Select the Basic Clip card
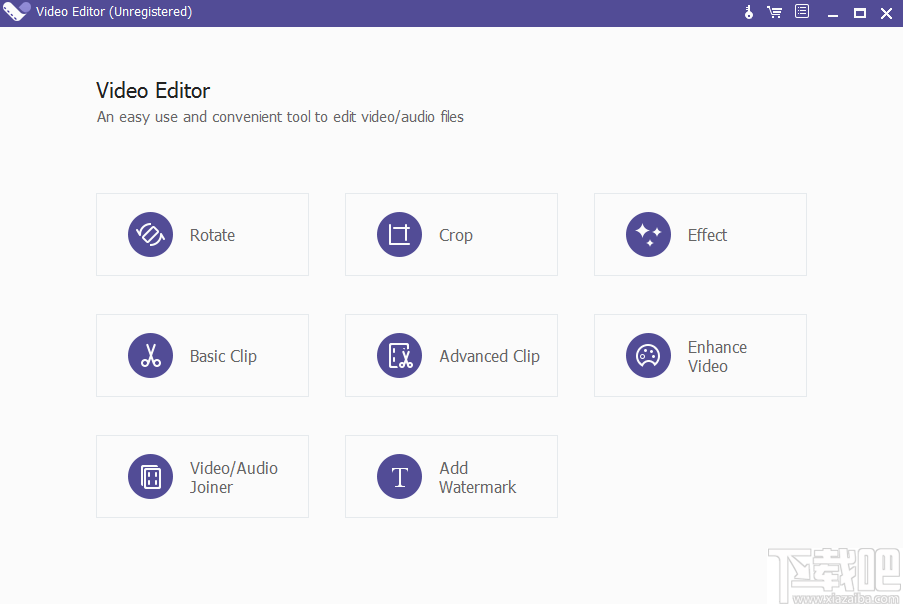This screenshot has width=903, height=604. point(201,355)
